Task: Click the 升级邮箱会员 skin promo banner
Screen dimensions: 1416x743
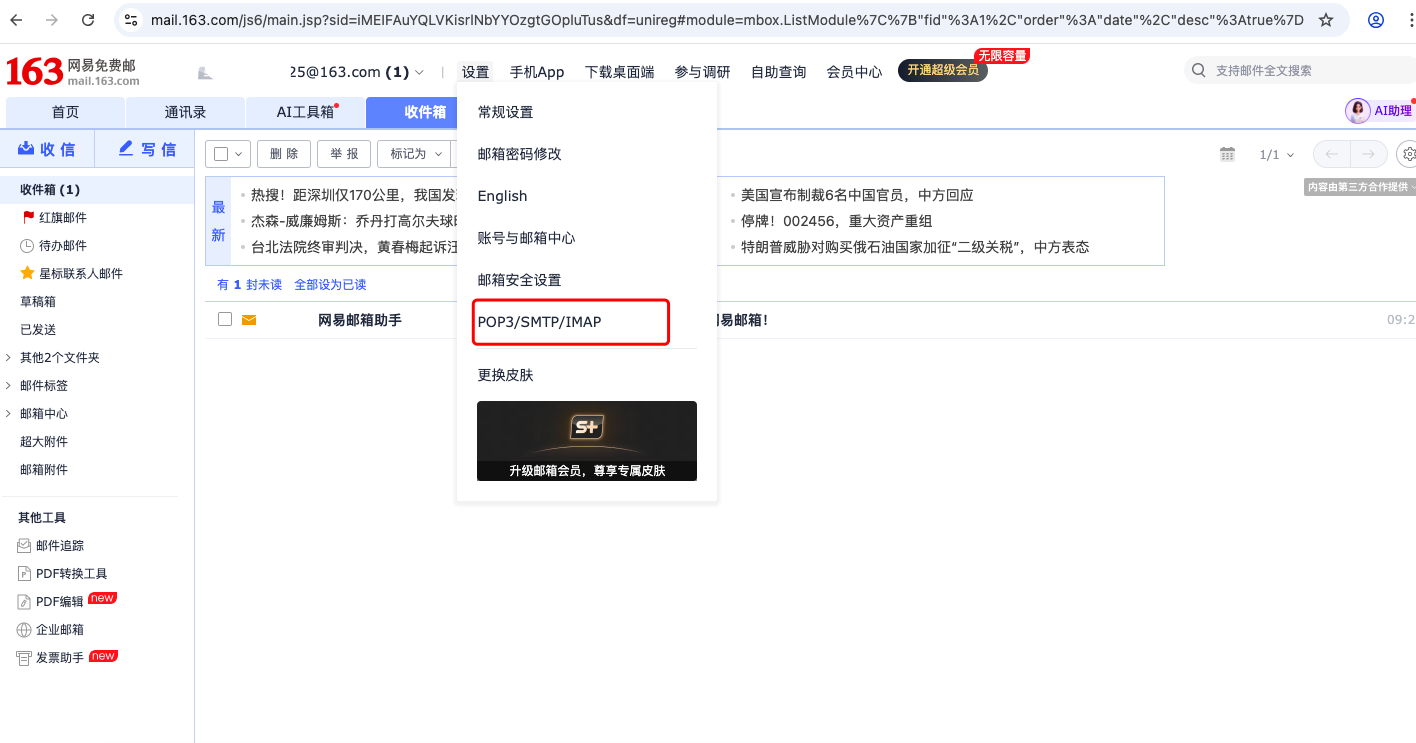Action: click(587, 441)
